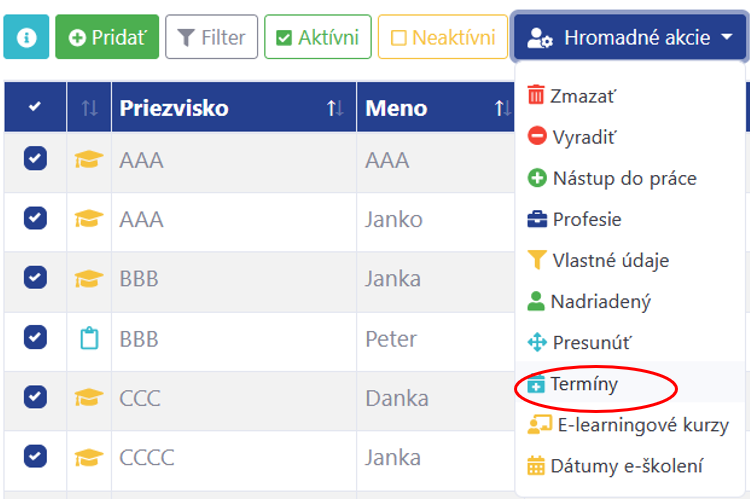Enable the Neaktívni filter toggle
Image resolution: width=750 pixels, height=500 pixels.
pos(443,37)
